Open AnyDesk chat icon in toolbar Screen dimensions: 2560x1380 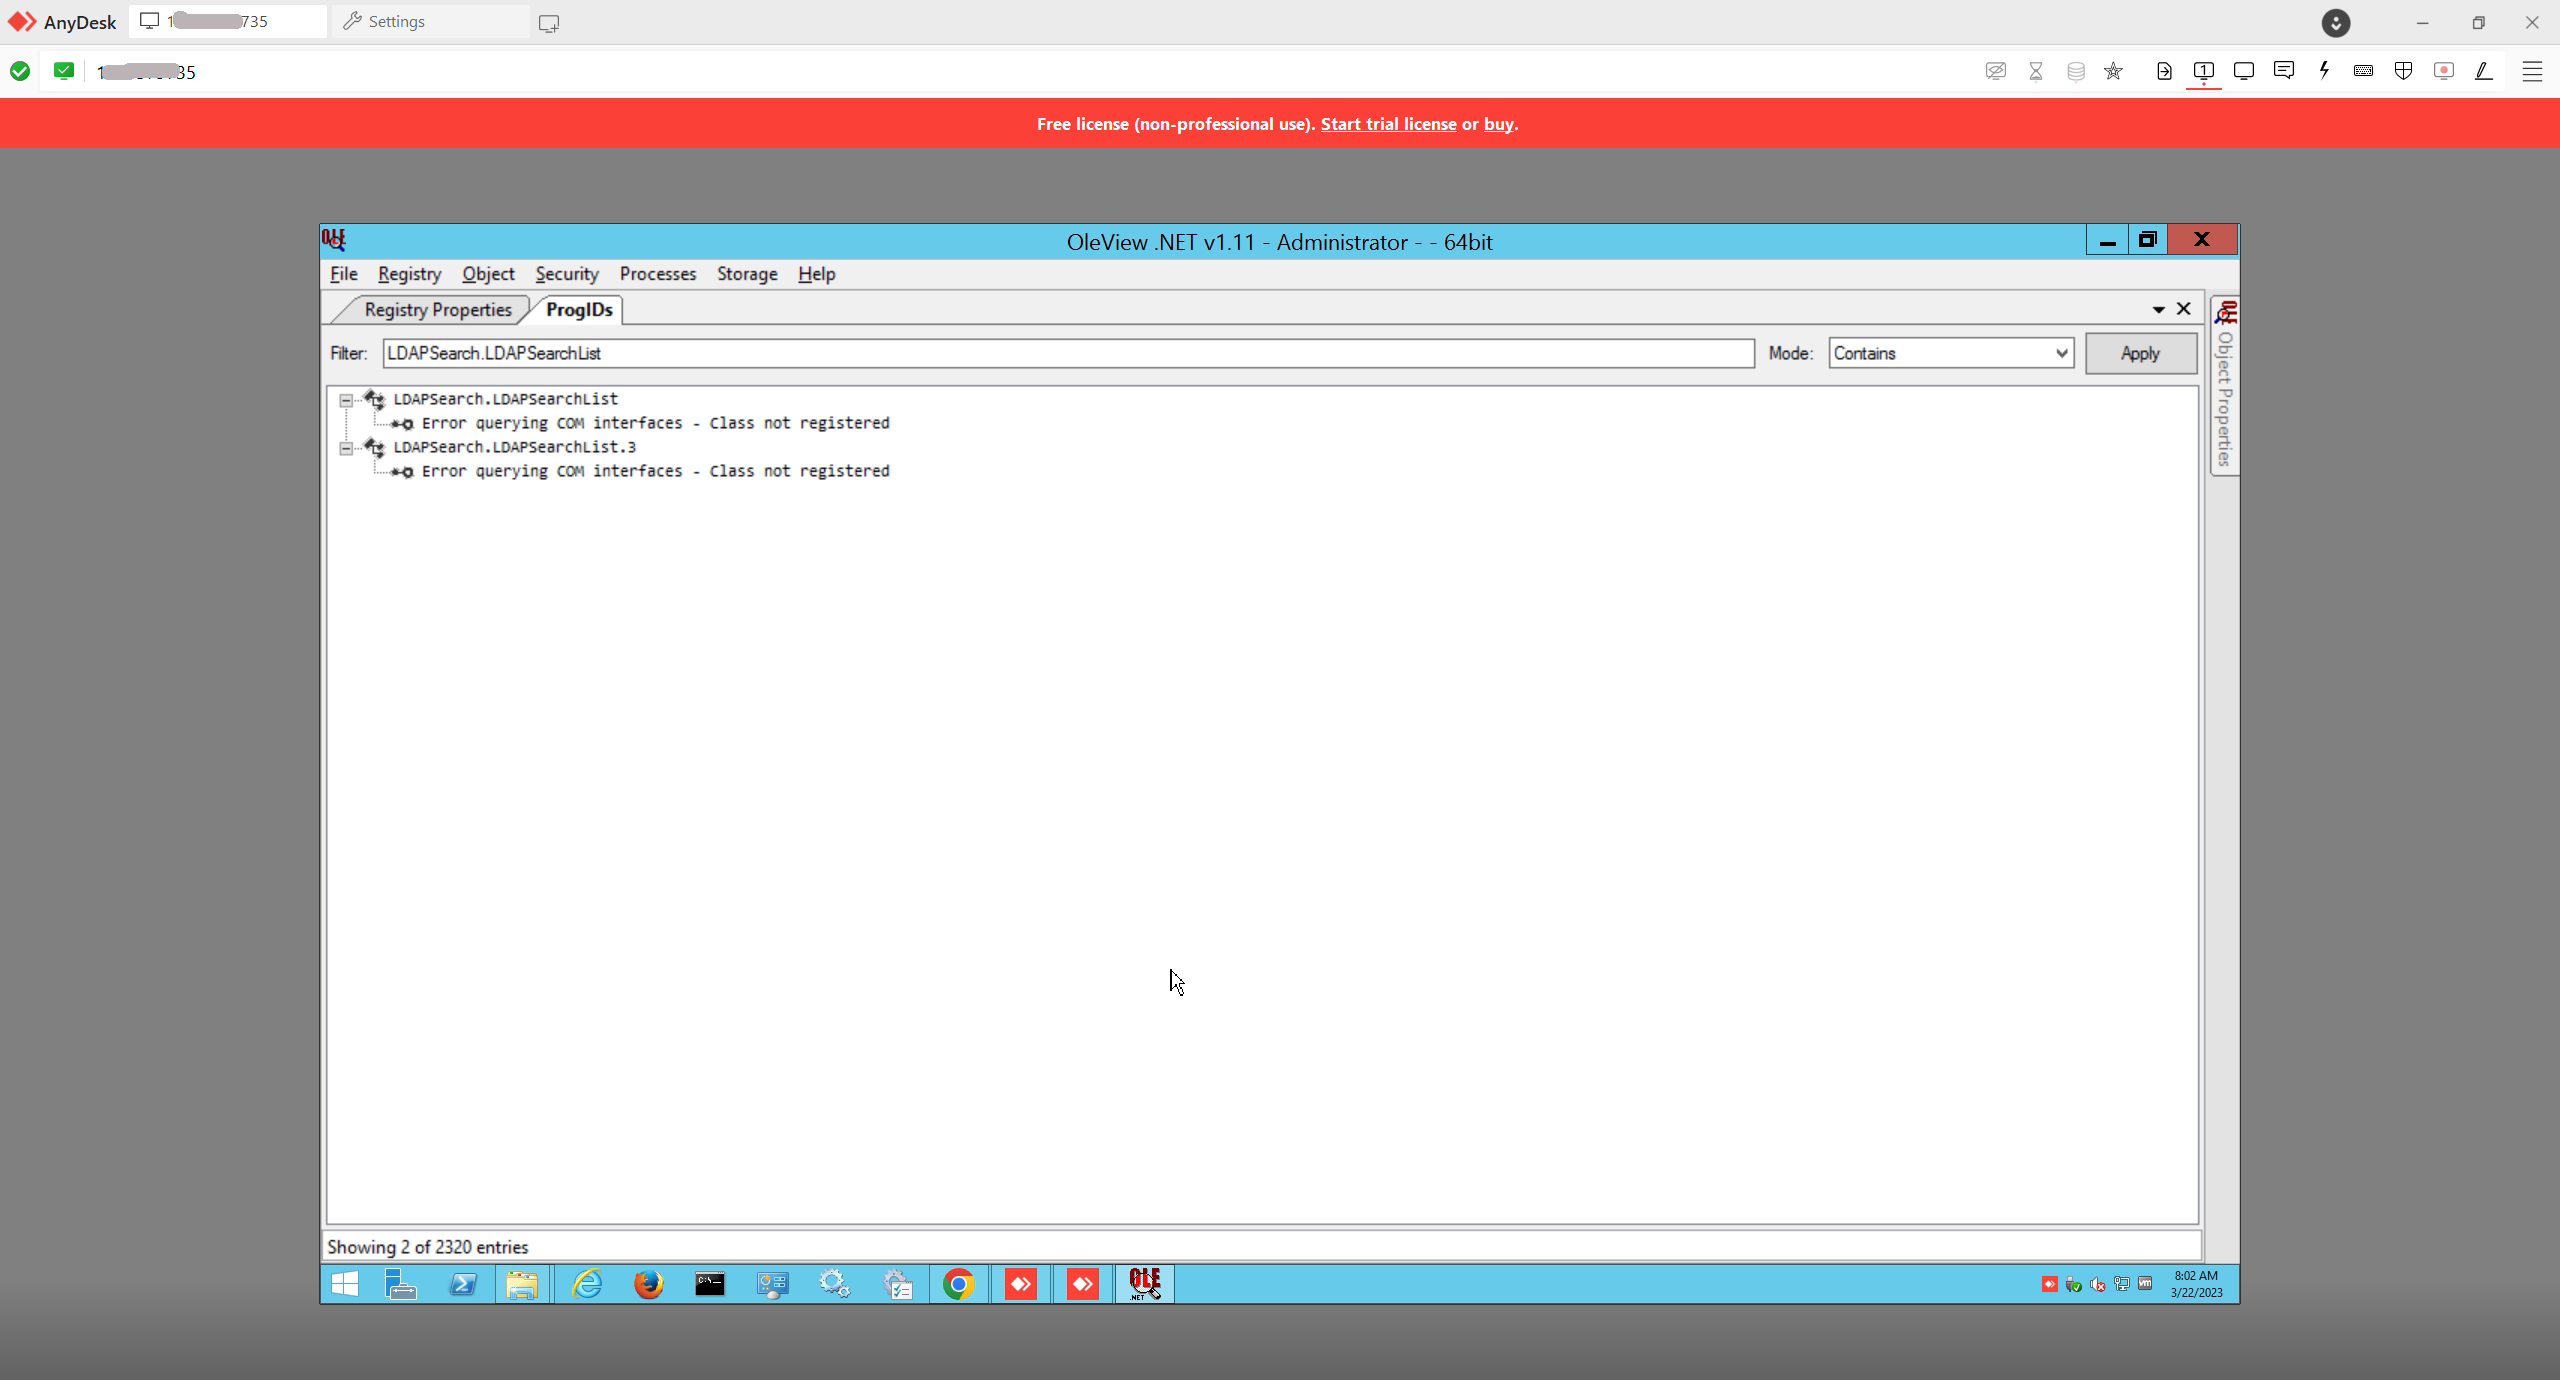point(2283,71)
